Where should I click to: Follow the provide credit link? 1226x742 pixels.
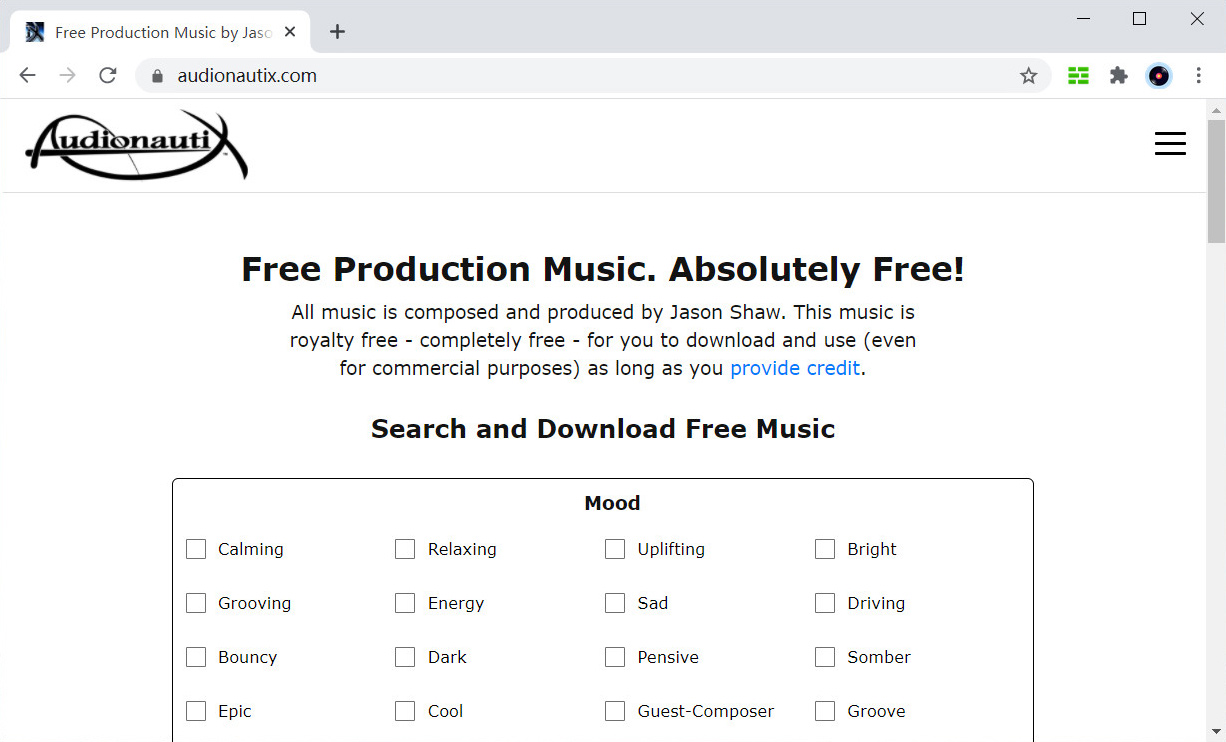point(795,368)
